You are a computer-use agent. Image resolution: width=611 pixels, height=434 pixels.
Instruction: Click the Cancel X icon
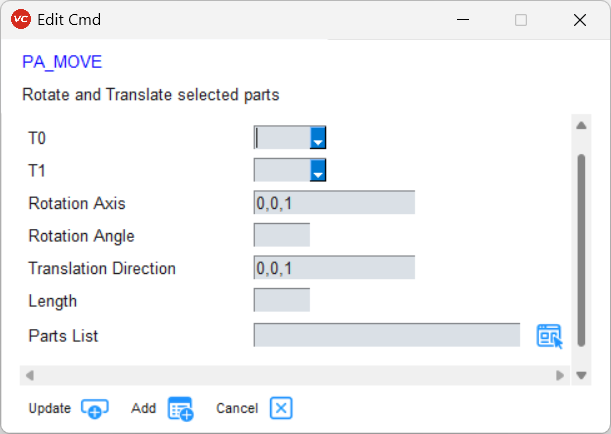click(281, 408)
